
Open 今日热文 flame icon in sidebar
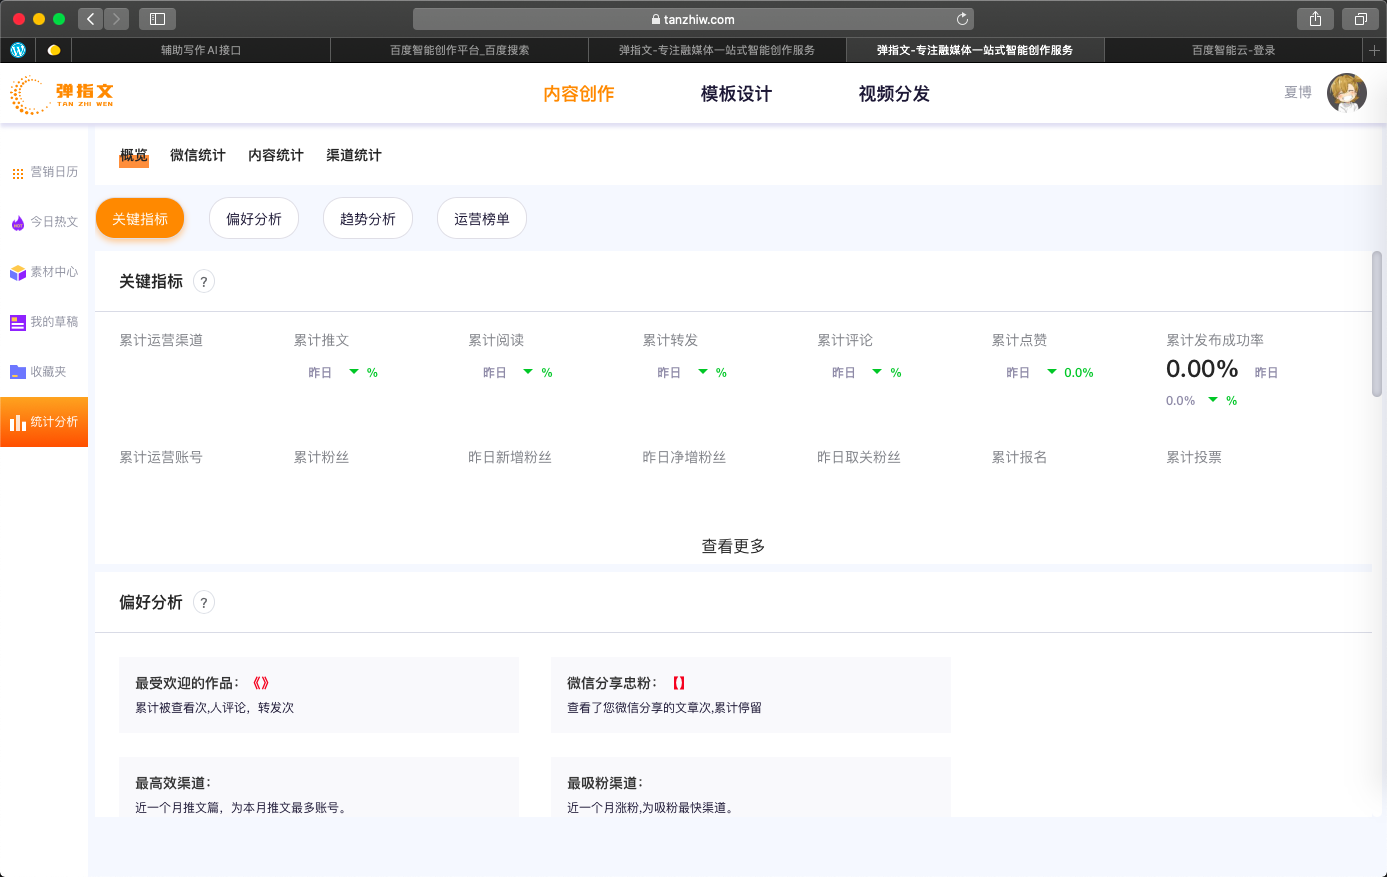point(18,223)
